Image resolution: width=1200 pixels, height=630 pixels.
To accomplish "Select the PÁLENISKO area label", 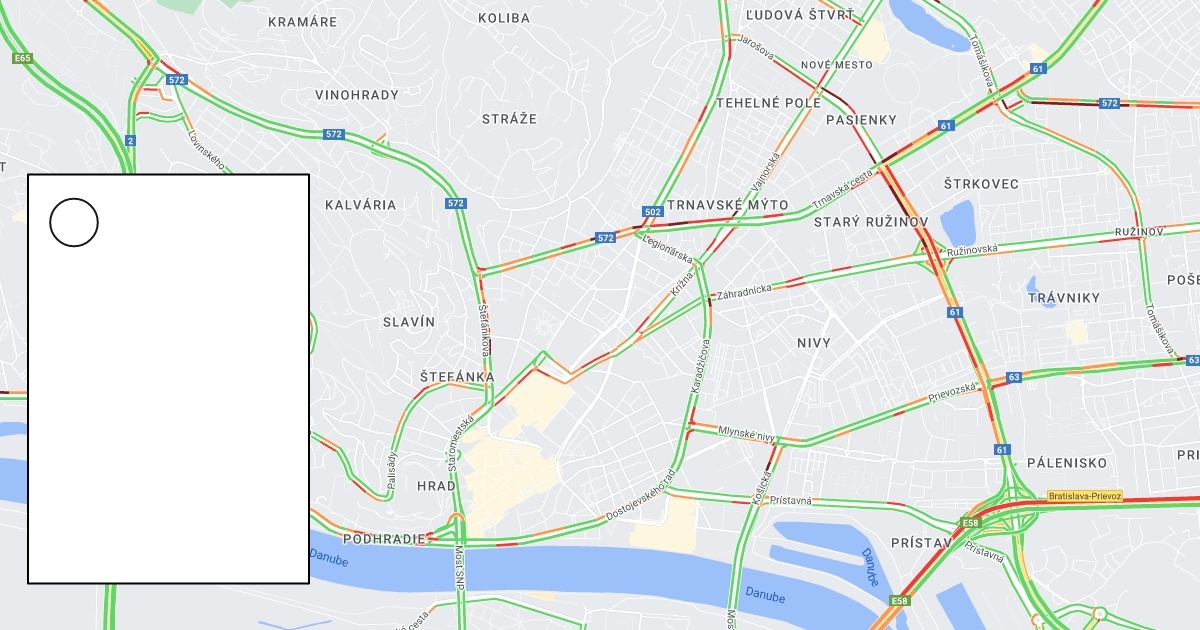I will click(x=1067, y=463).
